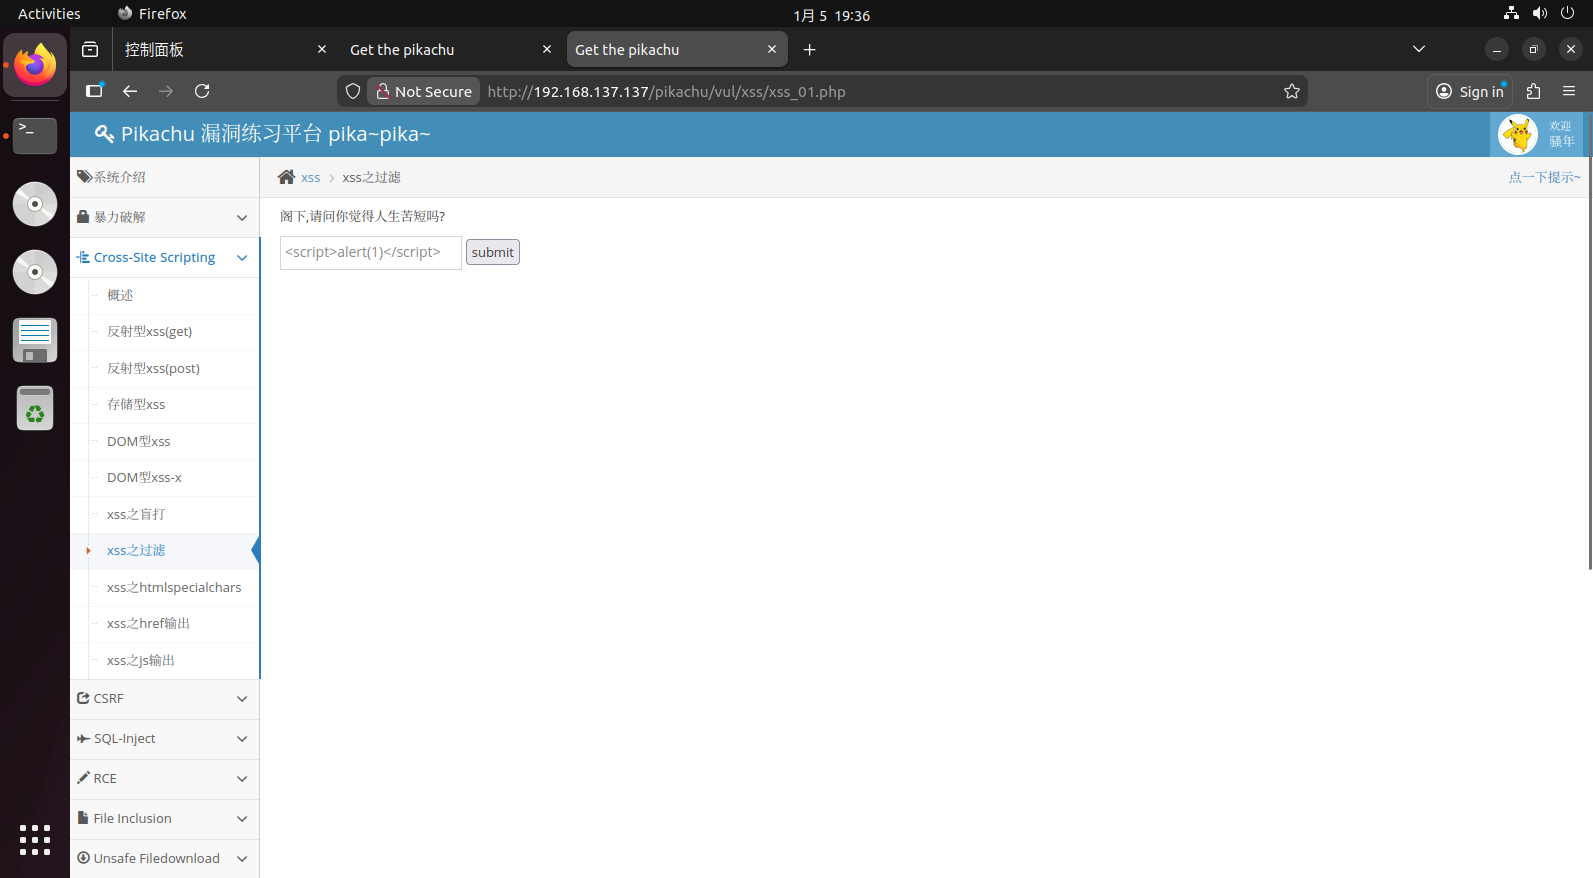This screenshot has width=1593, height=878.
Task: Switch to the middle Get the pikachu tab
Action: [450, 49]
